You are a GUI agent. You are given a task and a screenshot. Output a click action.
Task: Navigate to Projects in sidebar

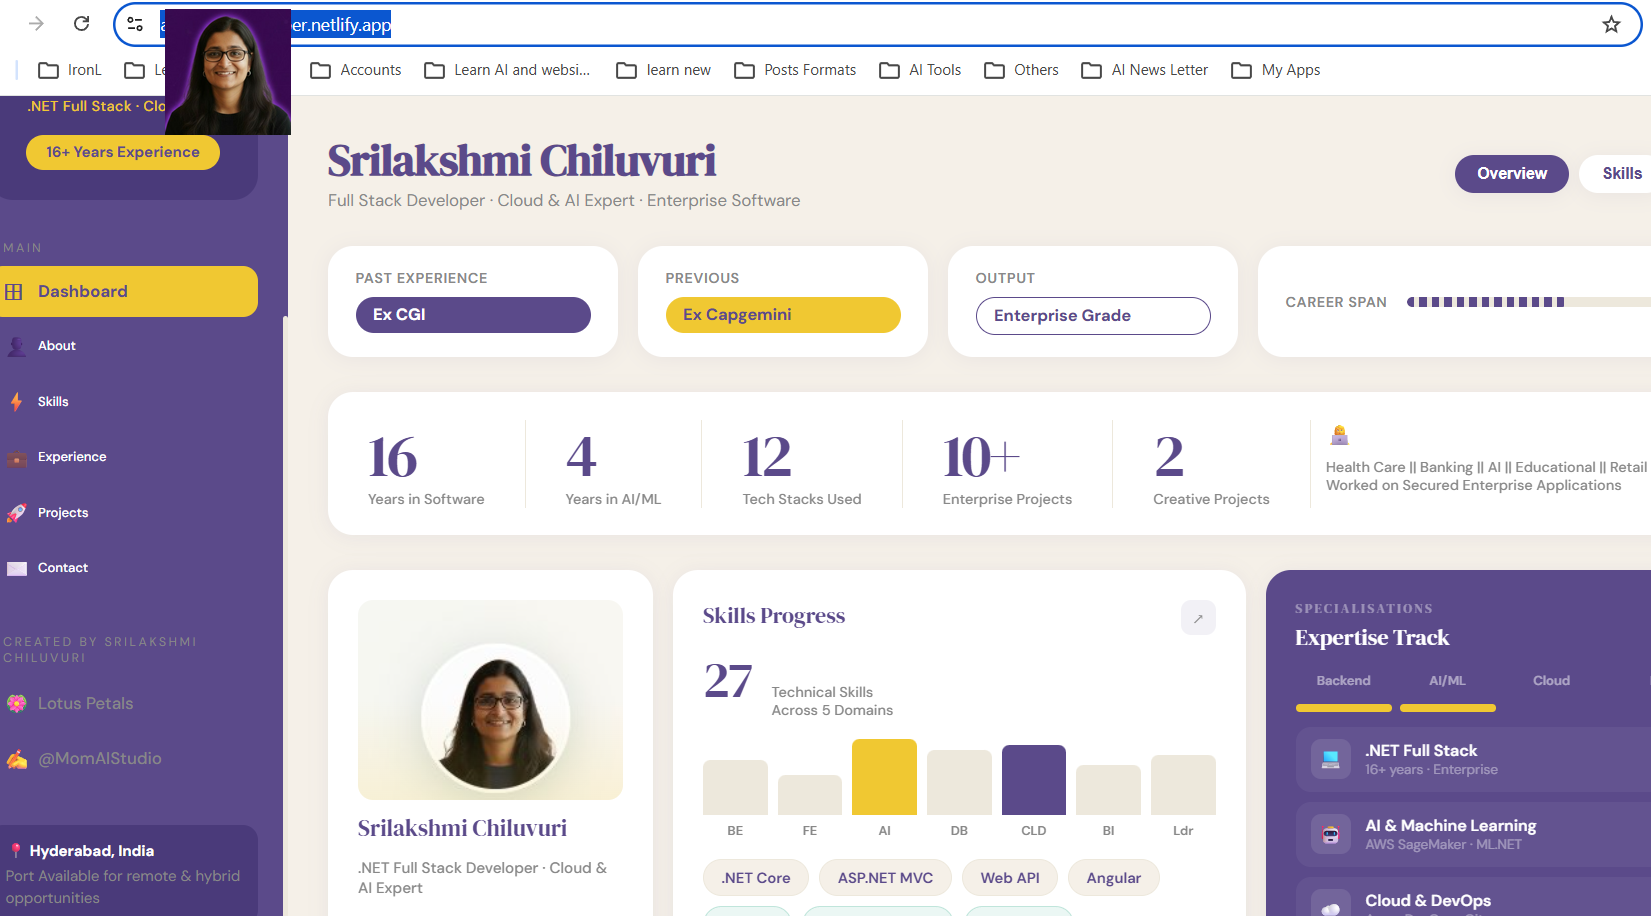click(63, 513)
